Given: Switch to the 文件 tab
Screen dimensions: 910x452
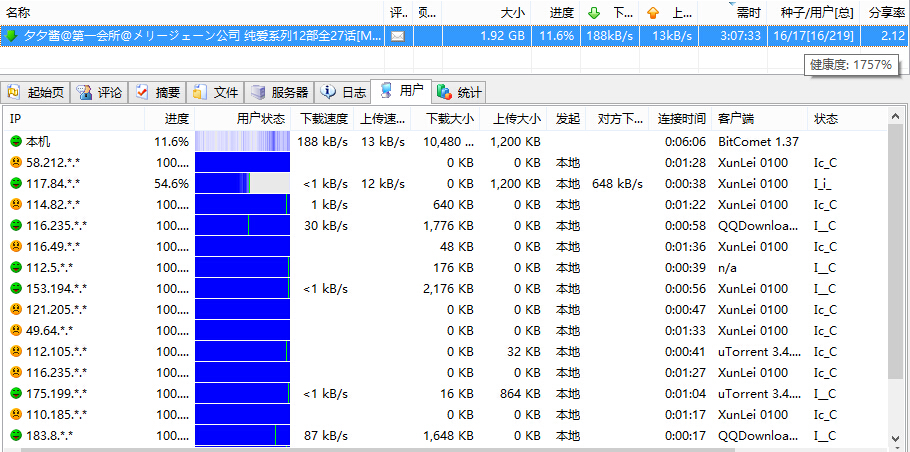Looking at the screenshot, I should coord(216,92).
